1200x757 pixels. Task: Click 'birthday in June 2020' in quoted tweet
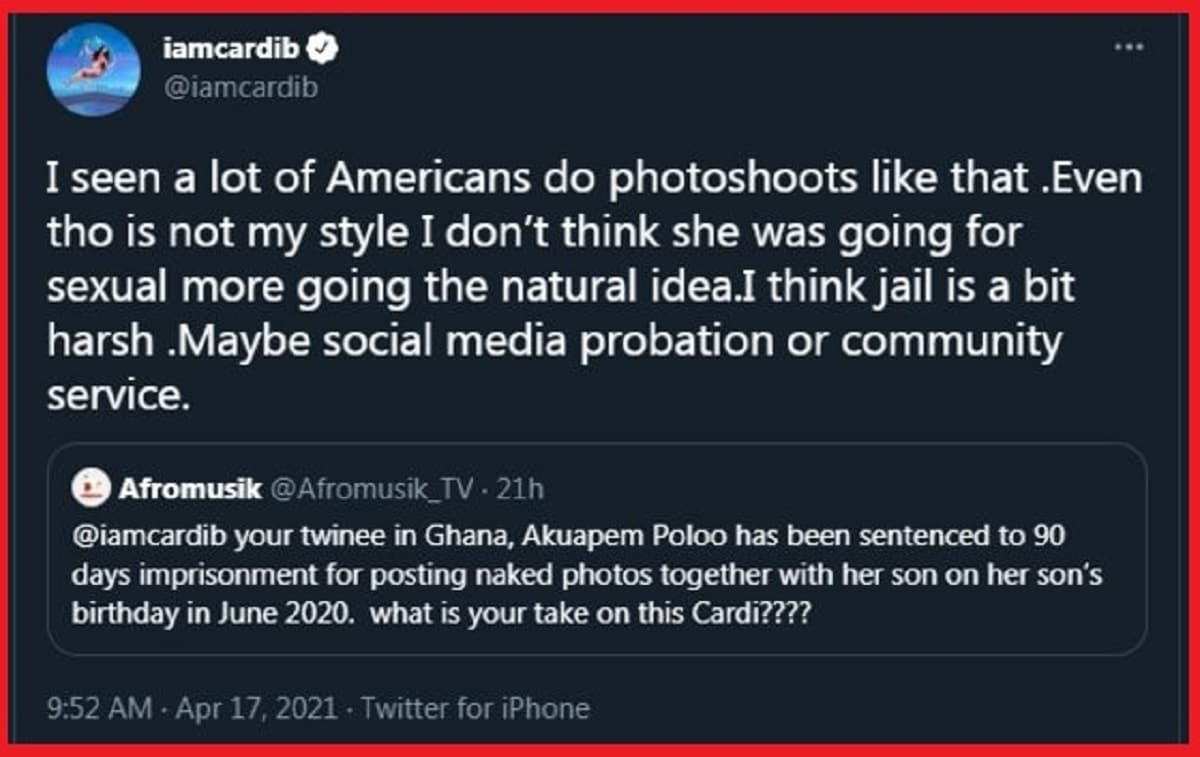pos(211,614)
